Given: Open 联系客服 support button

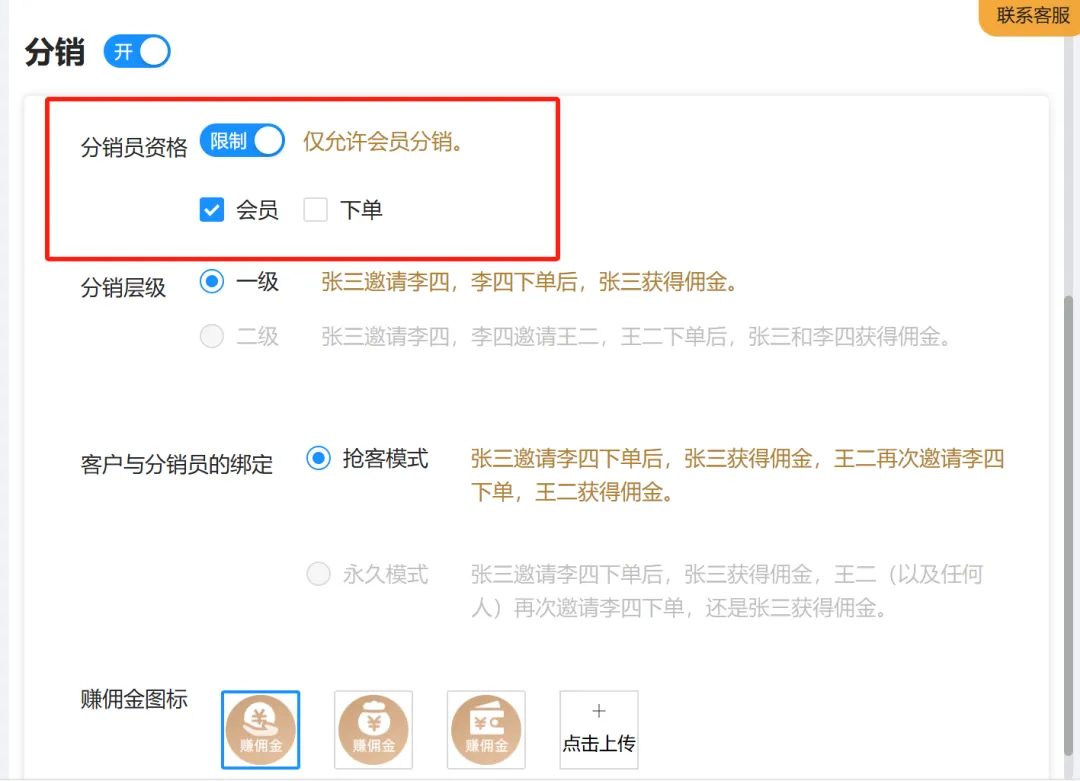Looking at the screenshot, I should pos(1032,16).
